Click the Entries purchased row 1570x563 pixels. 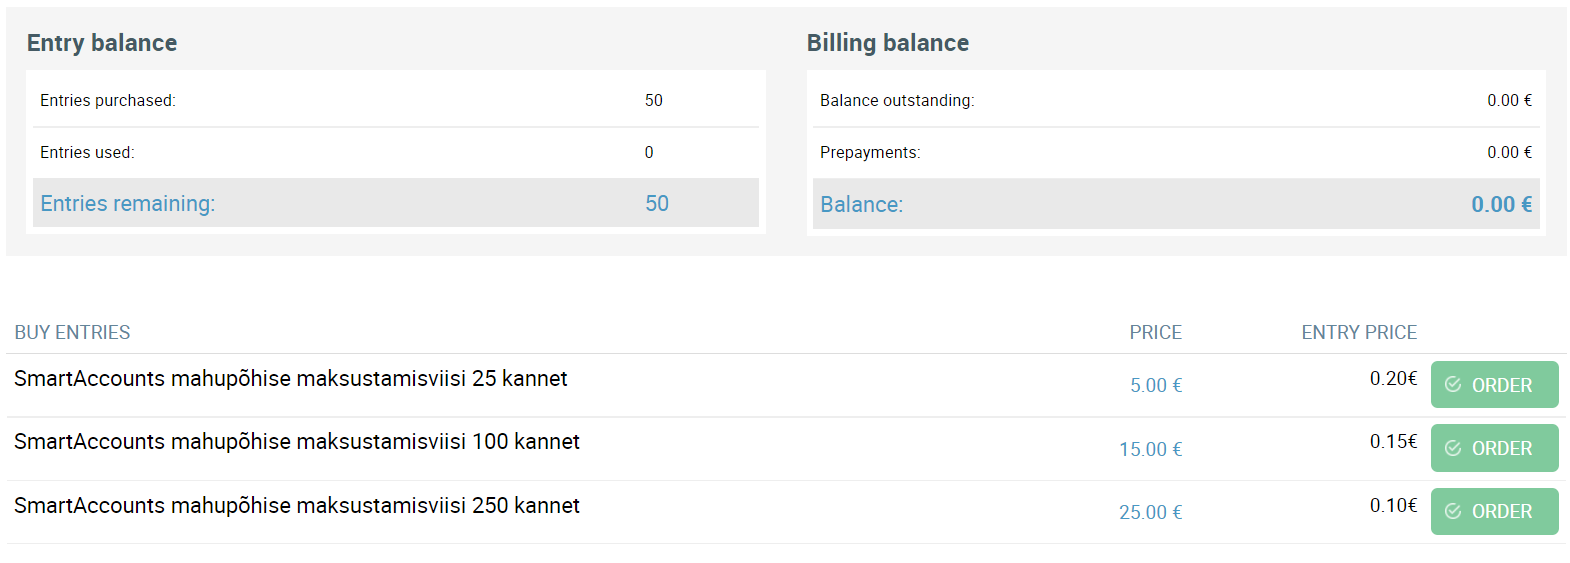coord(396,100)
